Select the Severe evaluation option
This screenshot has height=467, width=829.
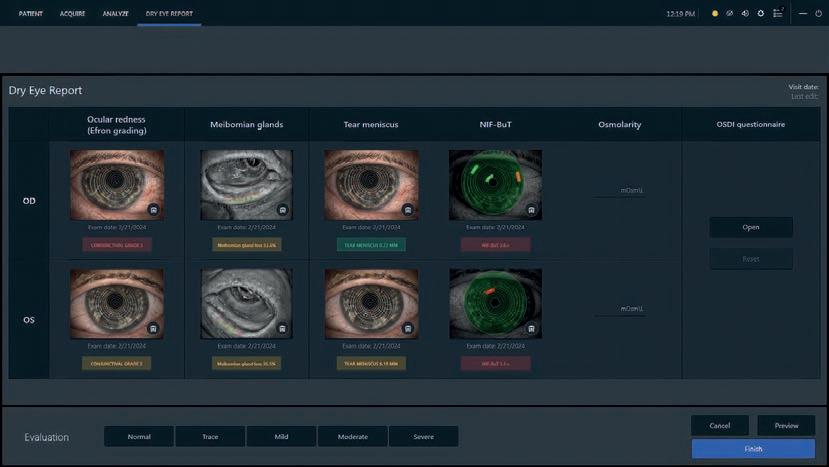[423, 436]
